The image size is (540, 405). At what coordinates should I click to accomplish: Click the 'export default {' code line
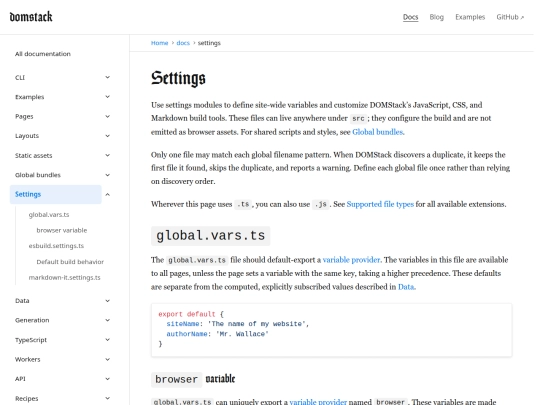click(191, 314)
